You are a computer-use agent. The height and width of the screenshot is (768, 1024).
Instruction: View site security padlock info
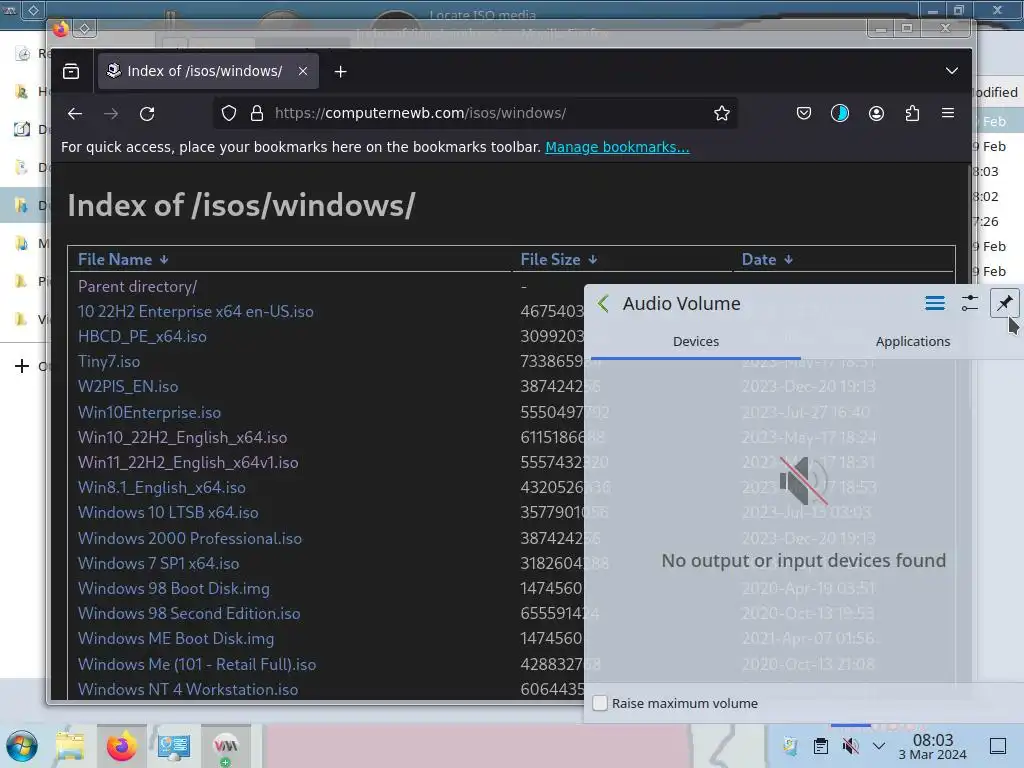[x=257, y=114]
